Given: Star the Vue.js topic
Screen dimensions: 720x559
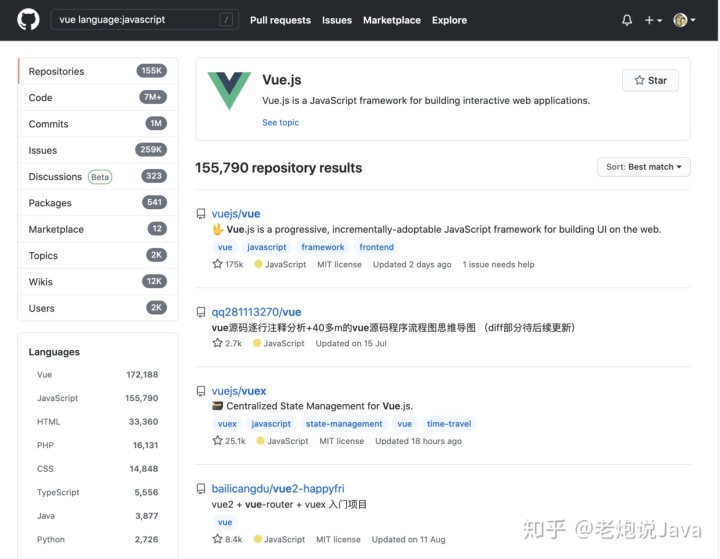Looking at the screenshot, I should (650, 80).
